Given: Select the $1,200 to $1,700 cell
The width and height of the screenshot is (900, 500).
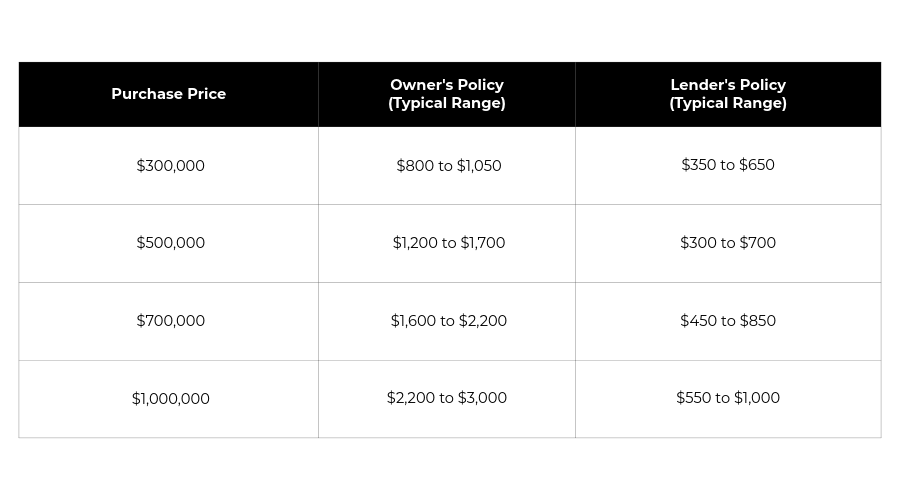Looking at the screenshot, I should pos(449,243).
